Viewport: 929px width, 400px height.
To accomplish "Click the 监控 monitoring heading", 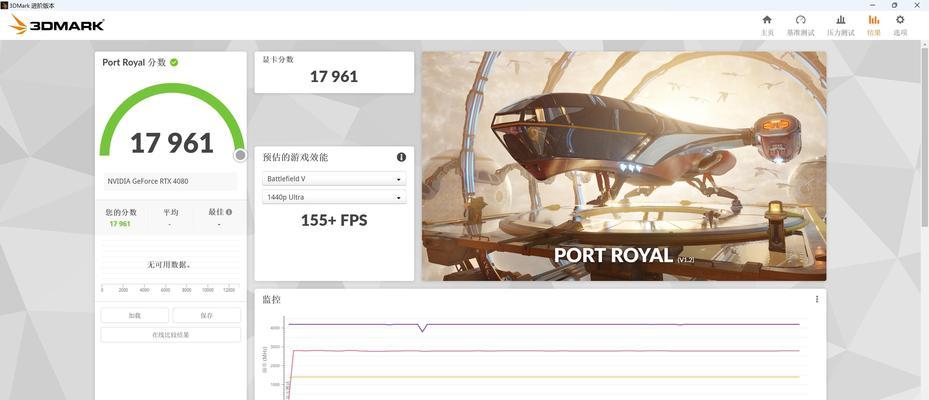I will (x=271, y=300).
